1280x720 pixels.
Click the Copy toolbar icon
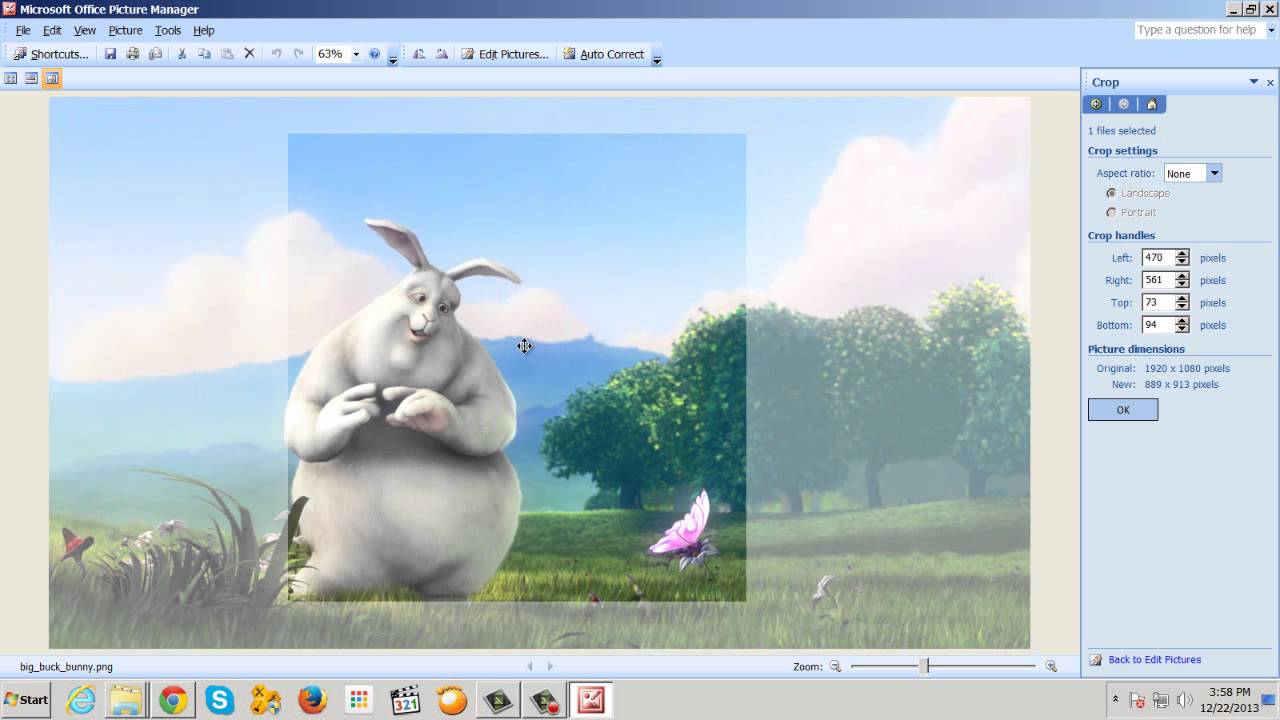click(x=204, y=54)
